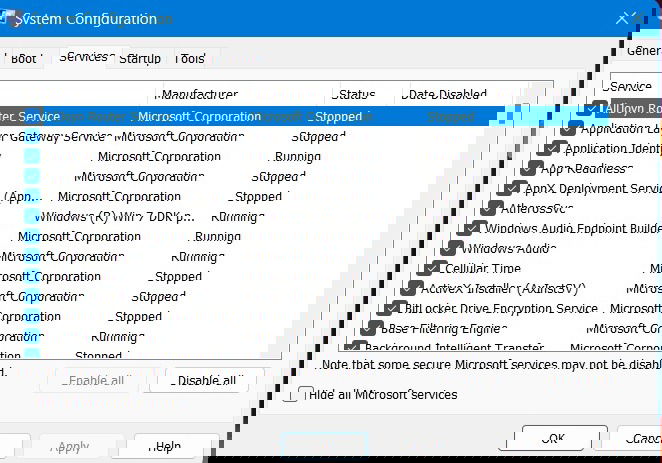The image size is (662, 463).
Task: Select the App Readiness service name
Action: [x=587, y=169]
